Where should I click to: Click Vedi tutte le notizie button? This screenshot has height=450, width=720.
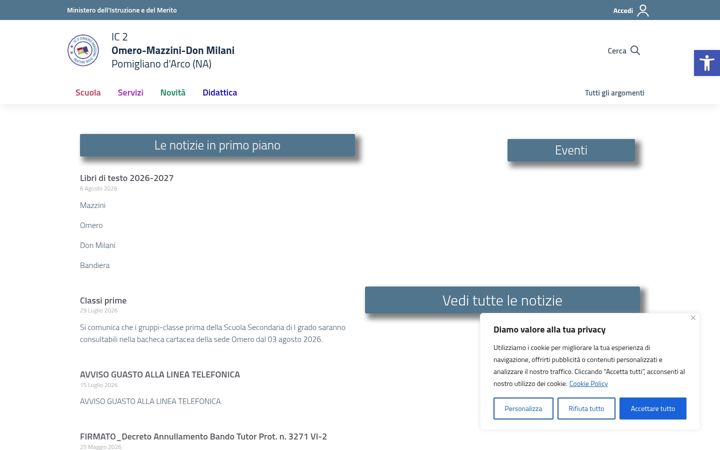tap(502, 300)
